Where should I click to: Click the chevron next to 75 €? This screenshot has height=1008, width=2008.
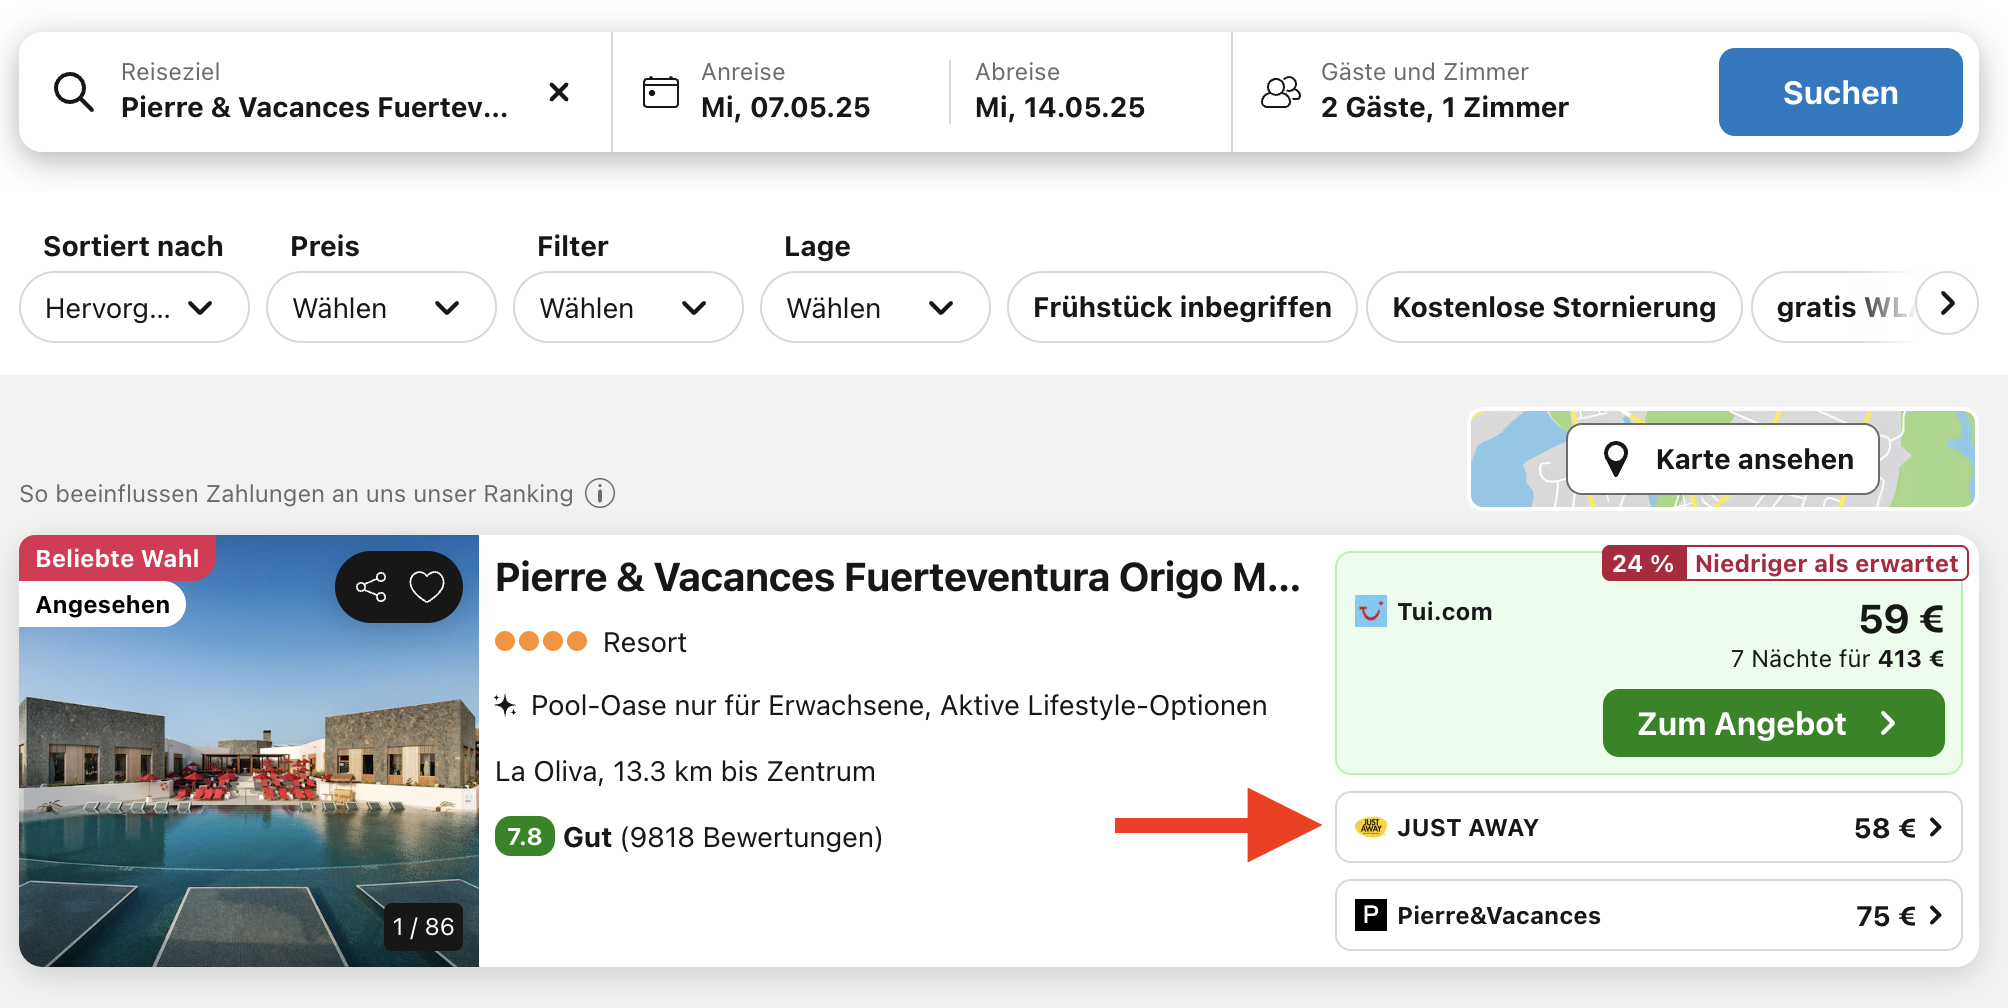pos(1936,915)
